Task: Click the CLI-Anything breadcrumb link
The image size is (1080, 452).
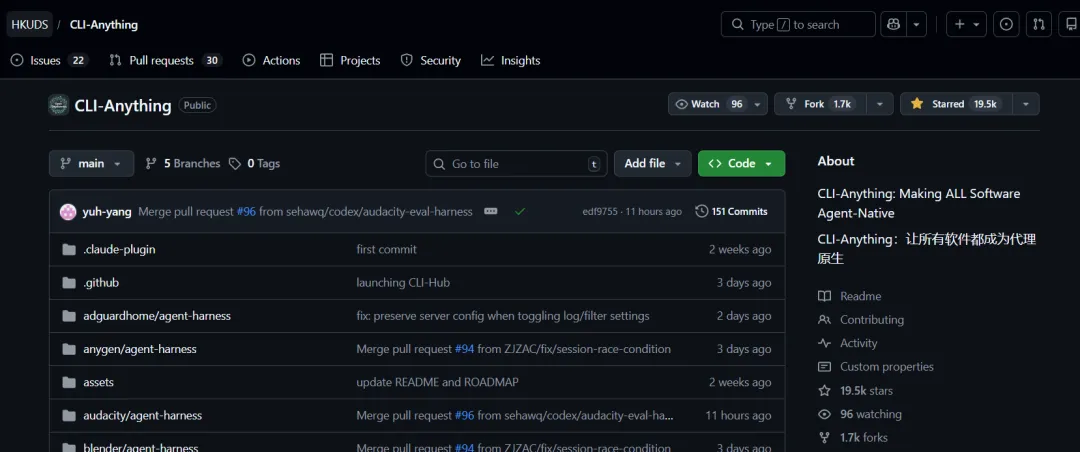Action: 104,25
